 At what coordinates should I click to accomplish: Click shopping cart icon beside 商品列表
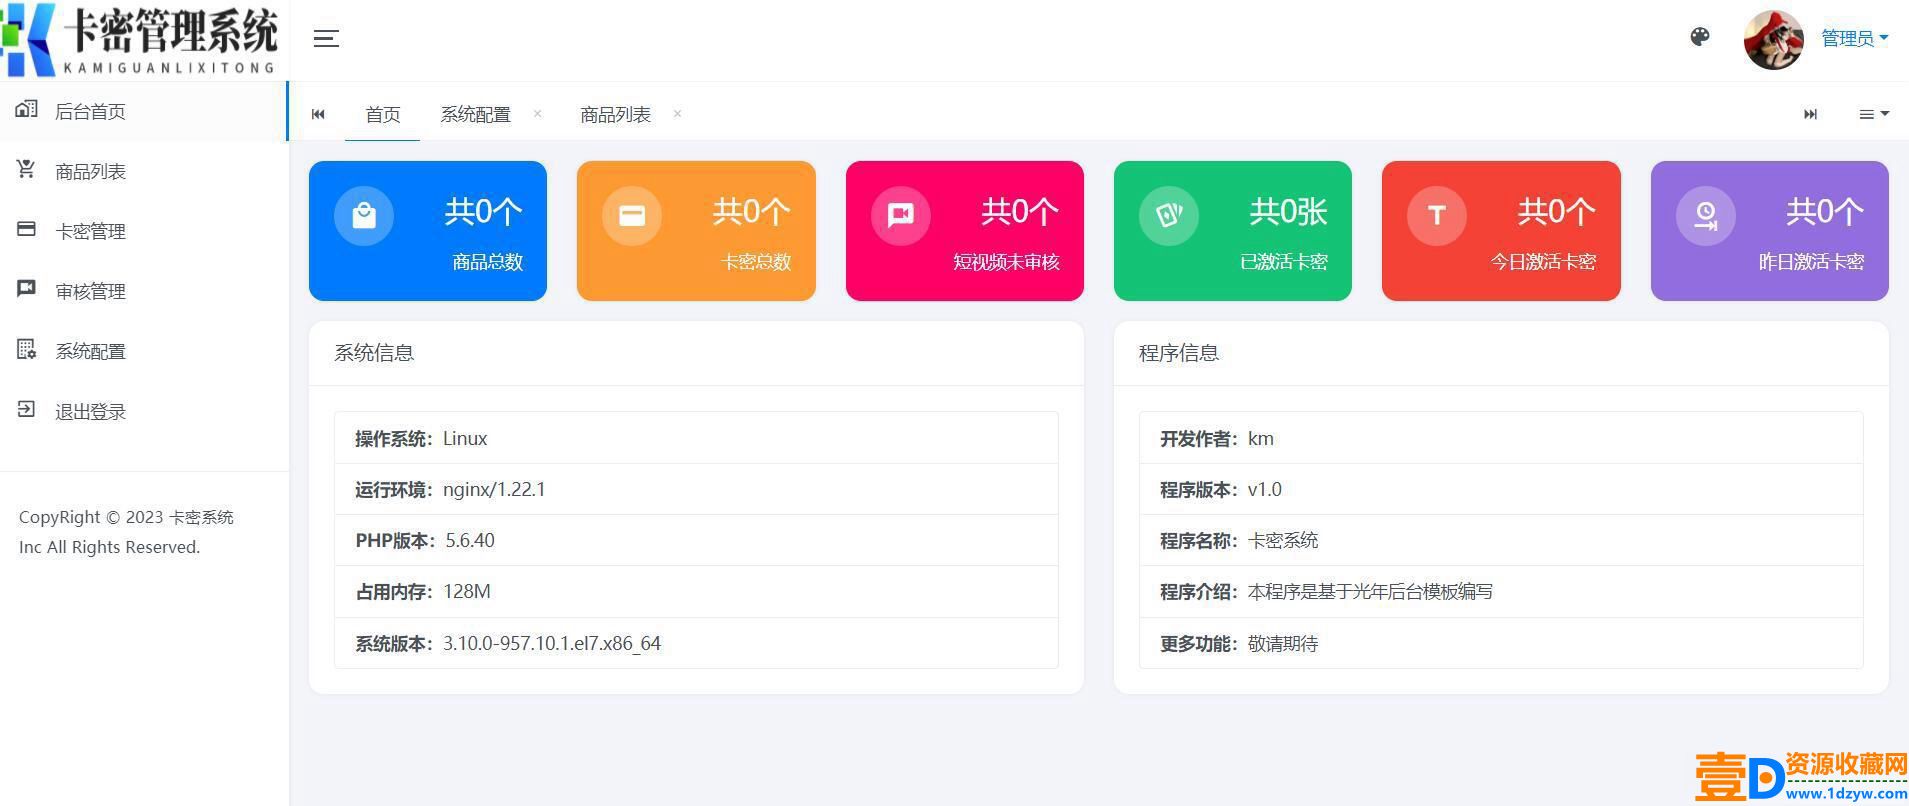pyautogui.click(x=27, y=169)
